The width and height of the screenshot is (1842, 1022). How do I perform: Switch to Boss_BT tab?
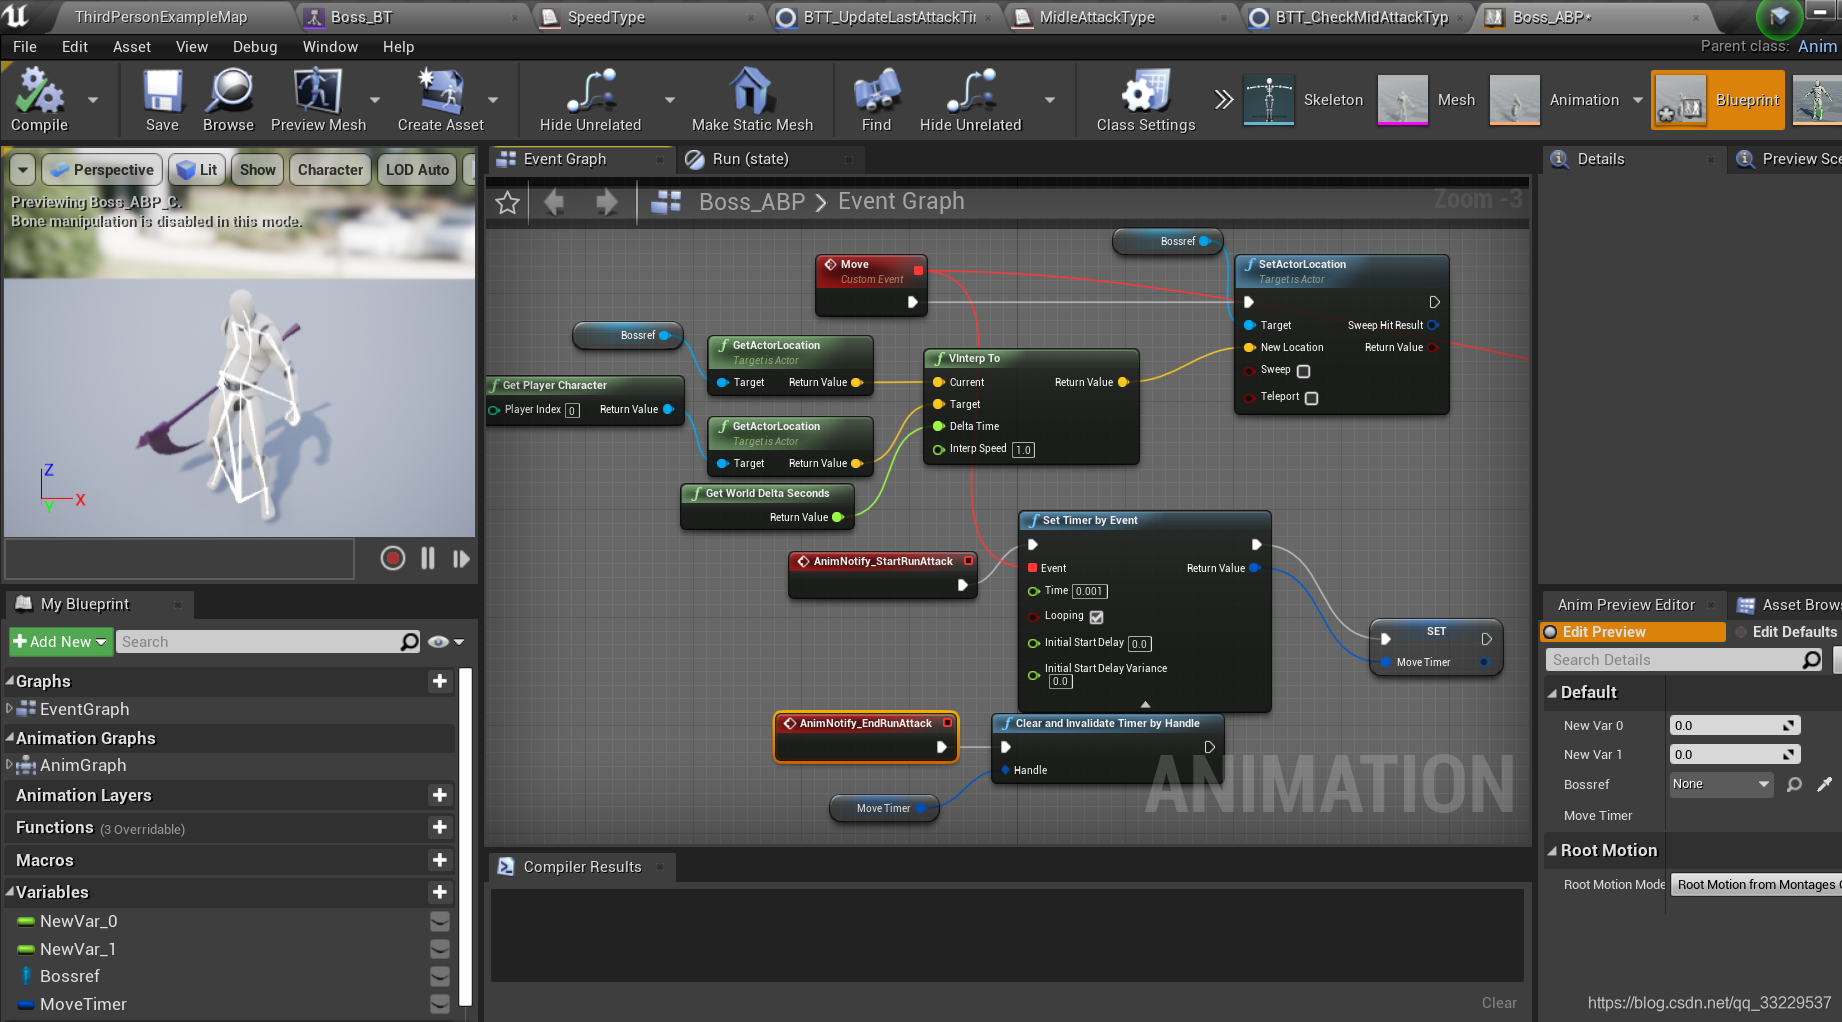tap(361, 17)
